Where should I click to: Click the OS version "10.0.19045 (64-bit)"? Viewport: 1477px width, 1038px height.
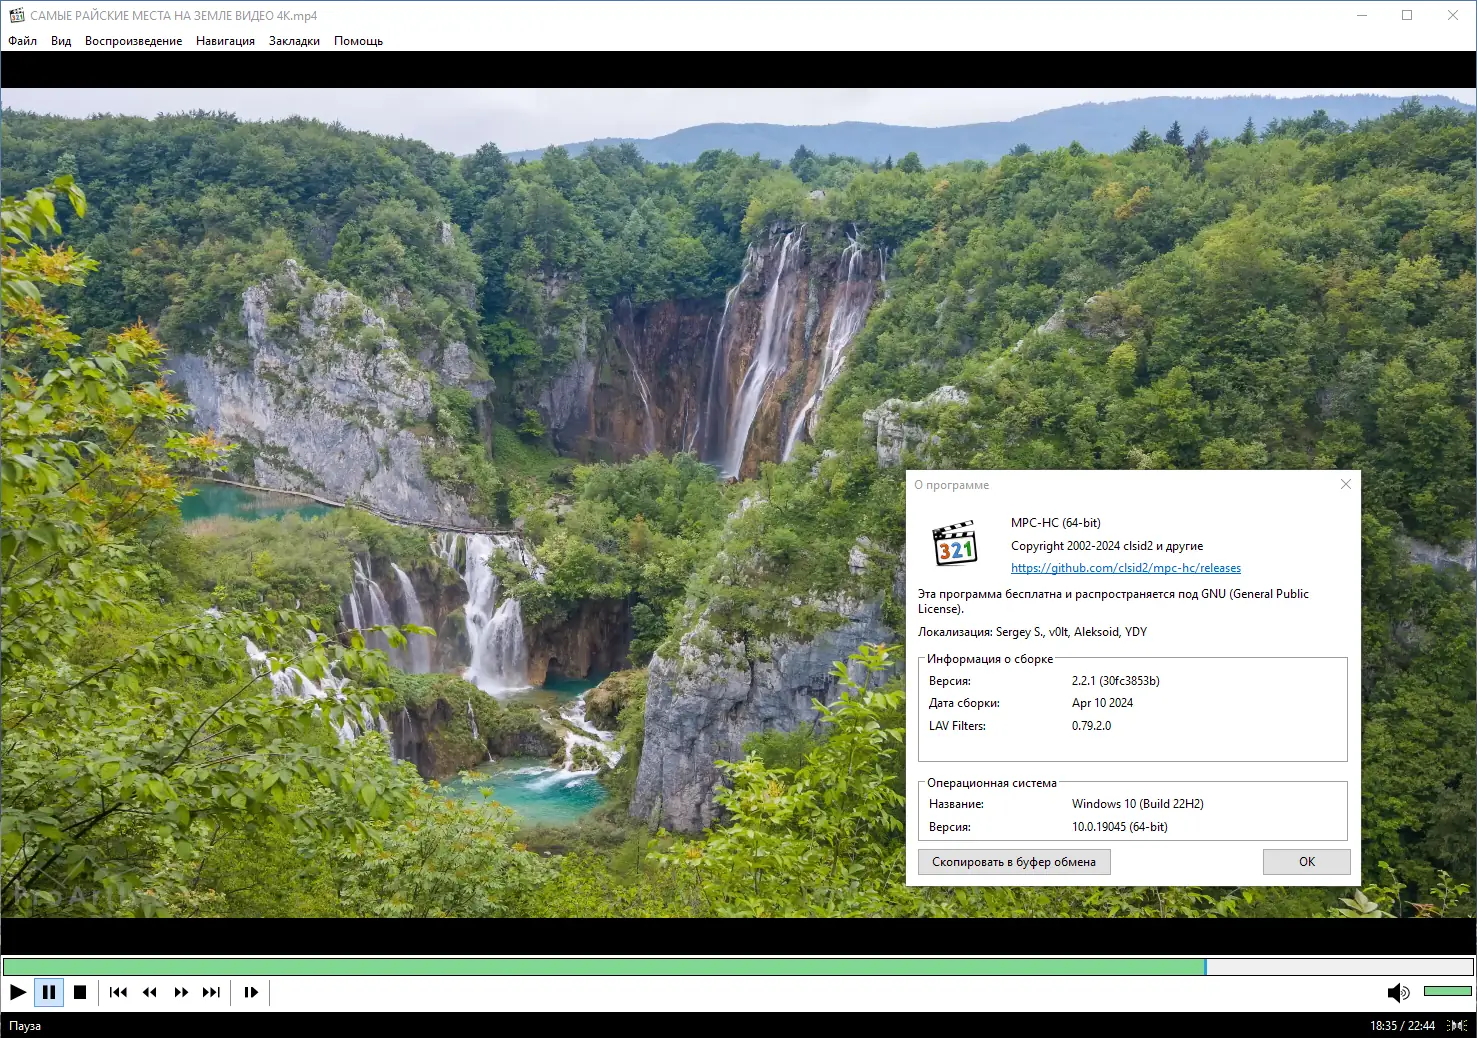(1120, 827)
